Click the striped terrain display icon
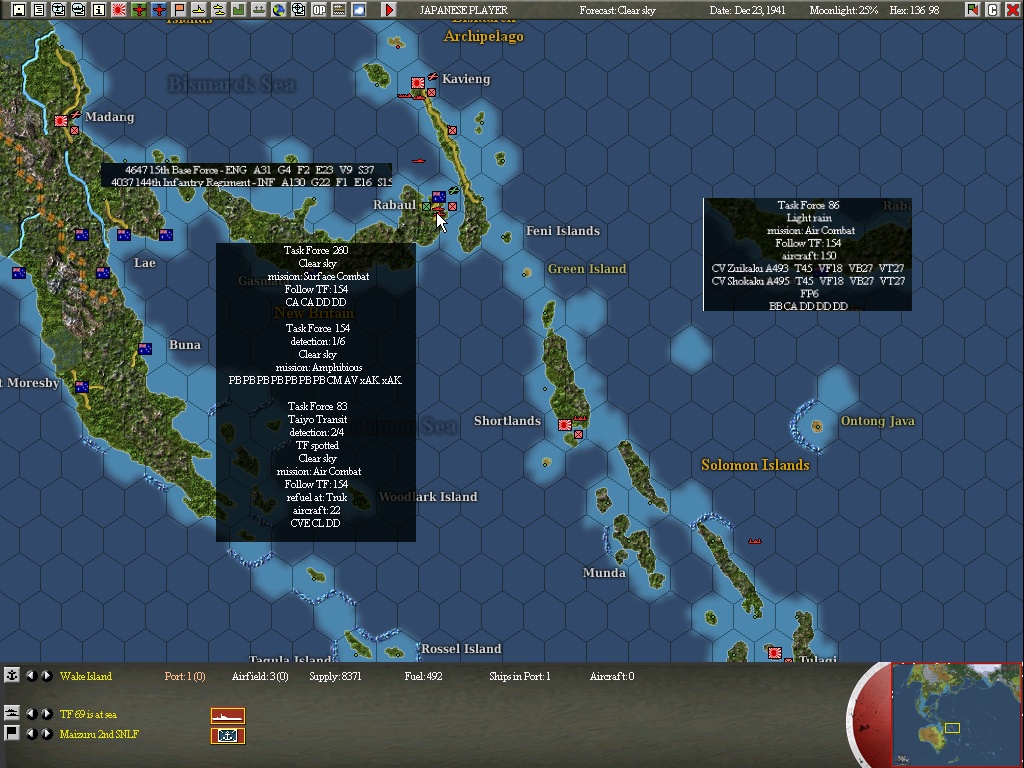 [339, 10]
